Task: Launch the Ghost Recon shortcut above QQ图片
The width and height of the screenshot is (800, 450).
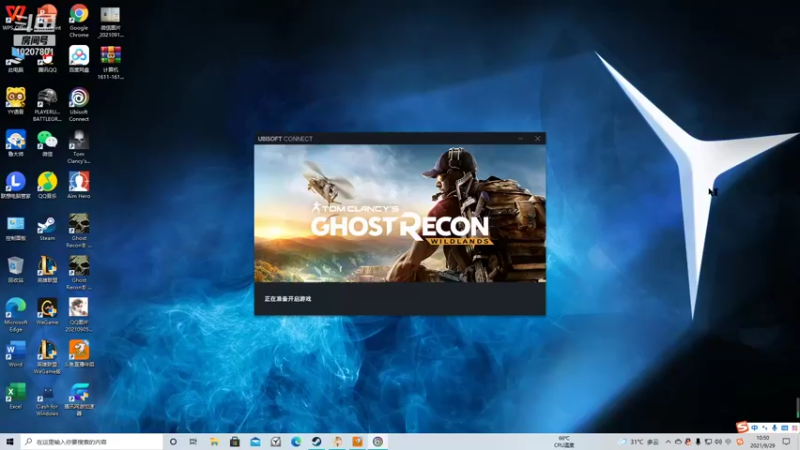Action: coord(79,273)
